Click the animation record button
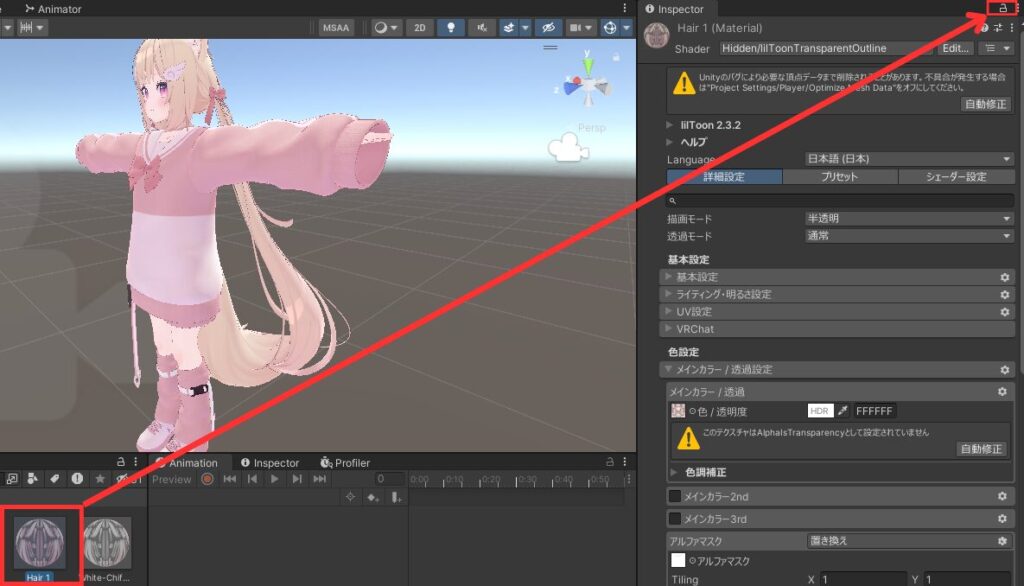The width and height of the screenshot is (1024, 586). (207, 480)
